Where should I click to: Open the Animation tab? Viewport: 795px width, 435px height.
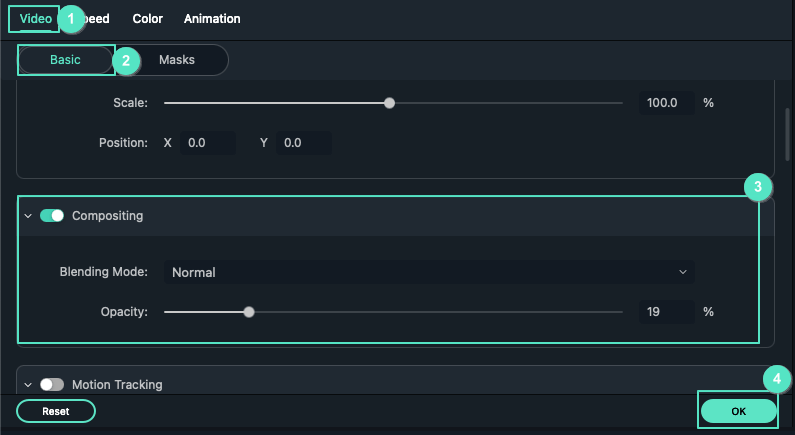(212, 19)
